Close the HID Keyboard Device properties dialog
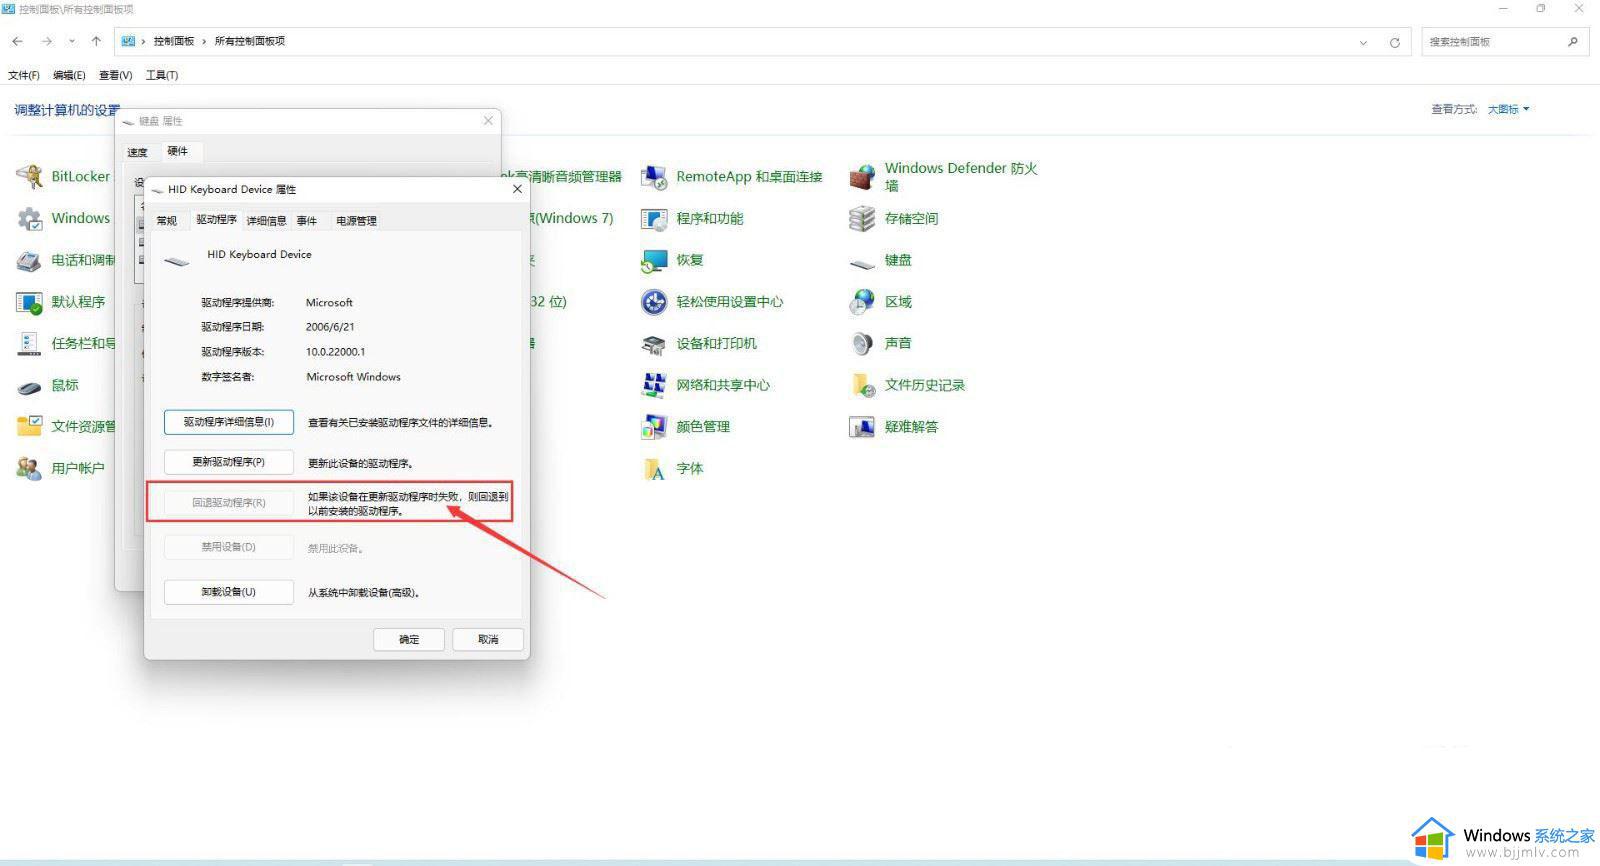 517,189
